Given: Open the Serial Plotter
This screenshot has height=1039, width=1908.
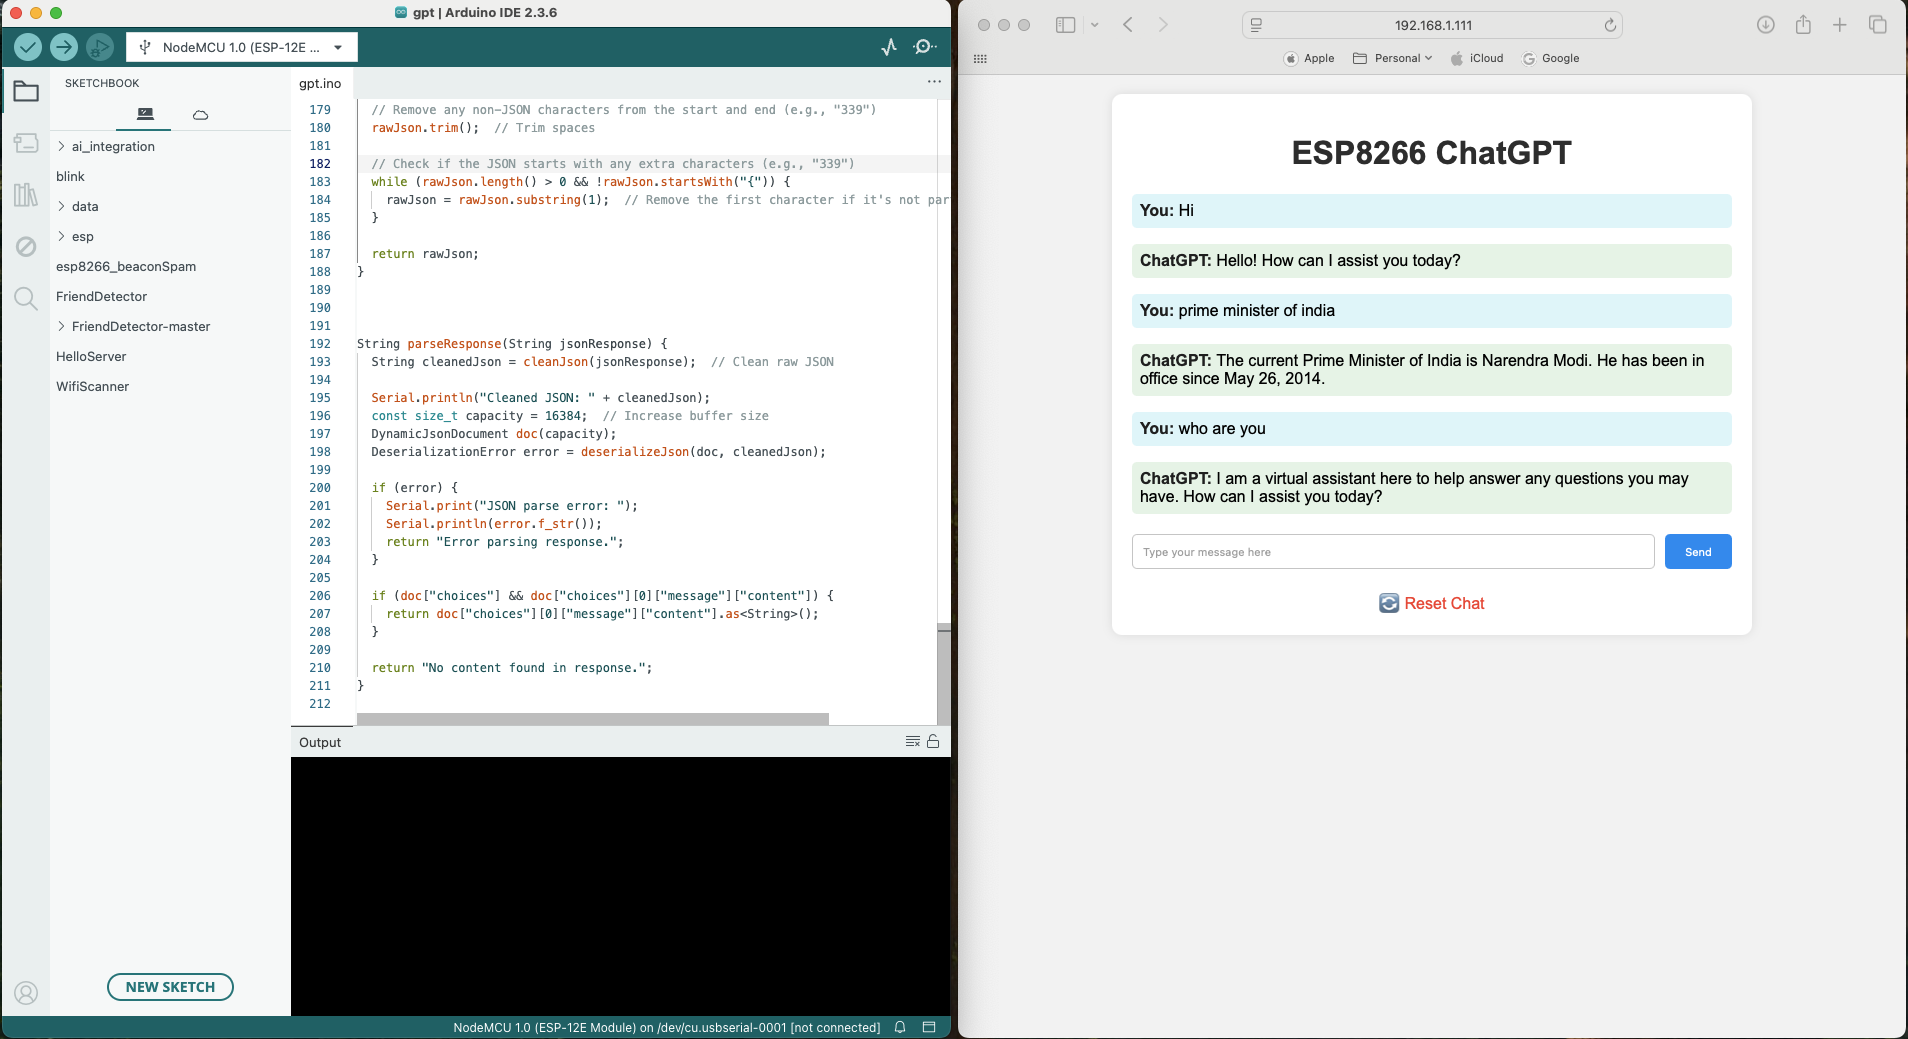Looking at the screenshot, I should [889, 47].
